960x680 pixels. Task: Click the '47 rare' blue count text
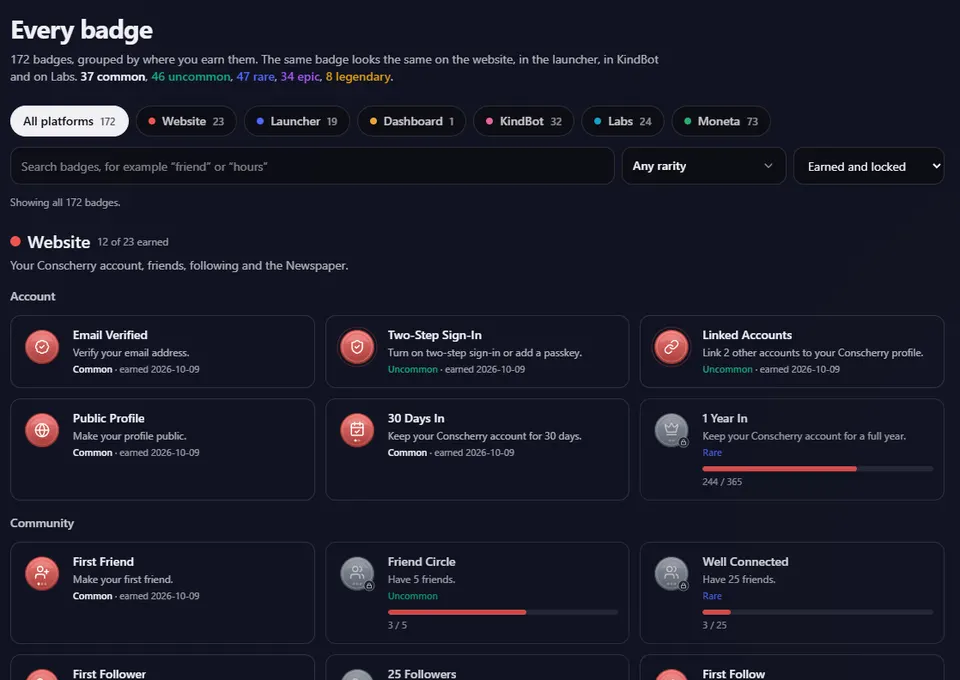[x=255, y=77]
